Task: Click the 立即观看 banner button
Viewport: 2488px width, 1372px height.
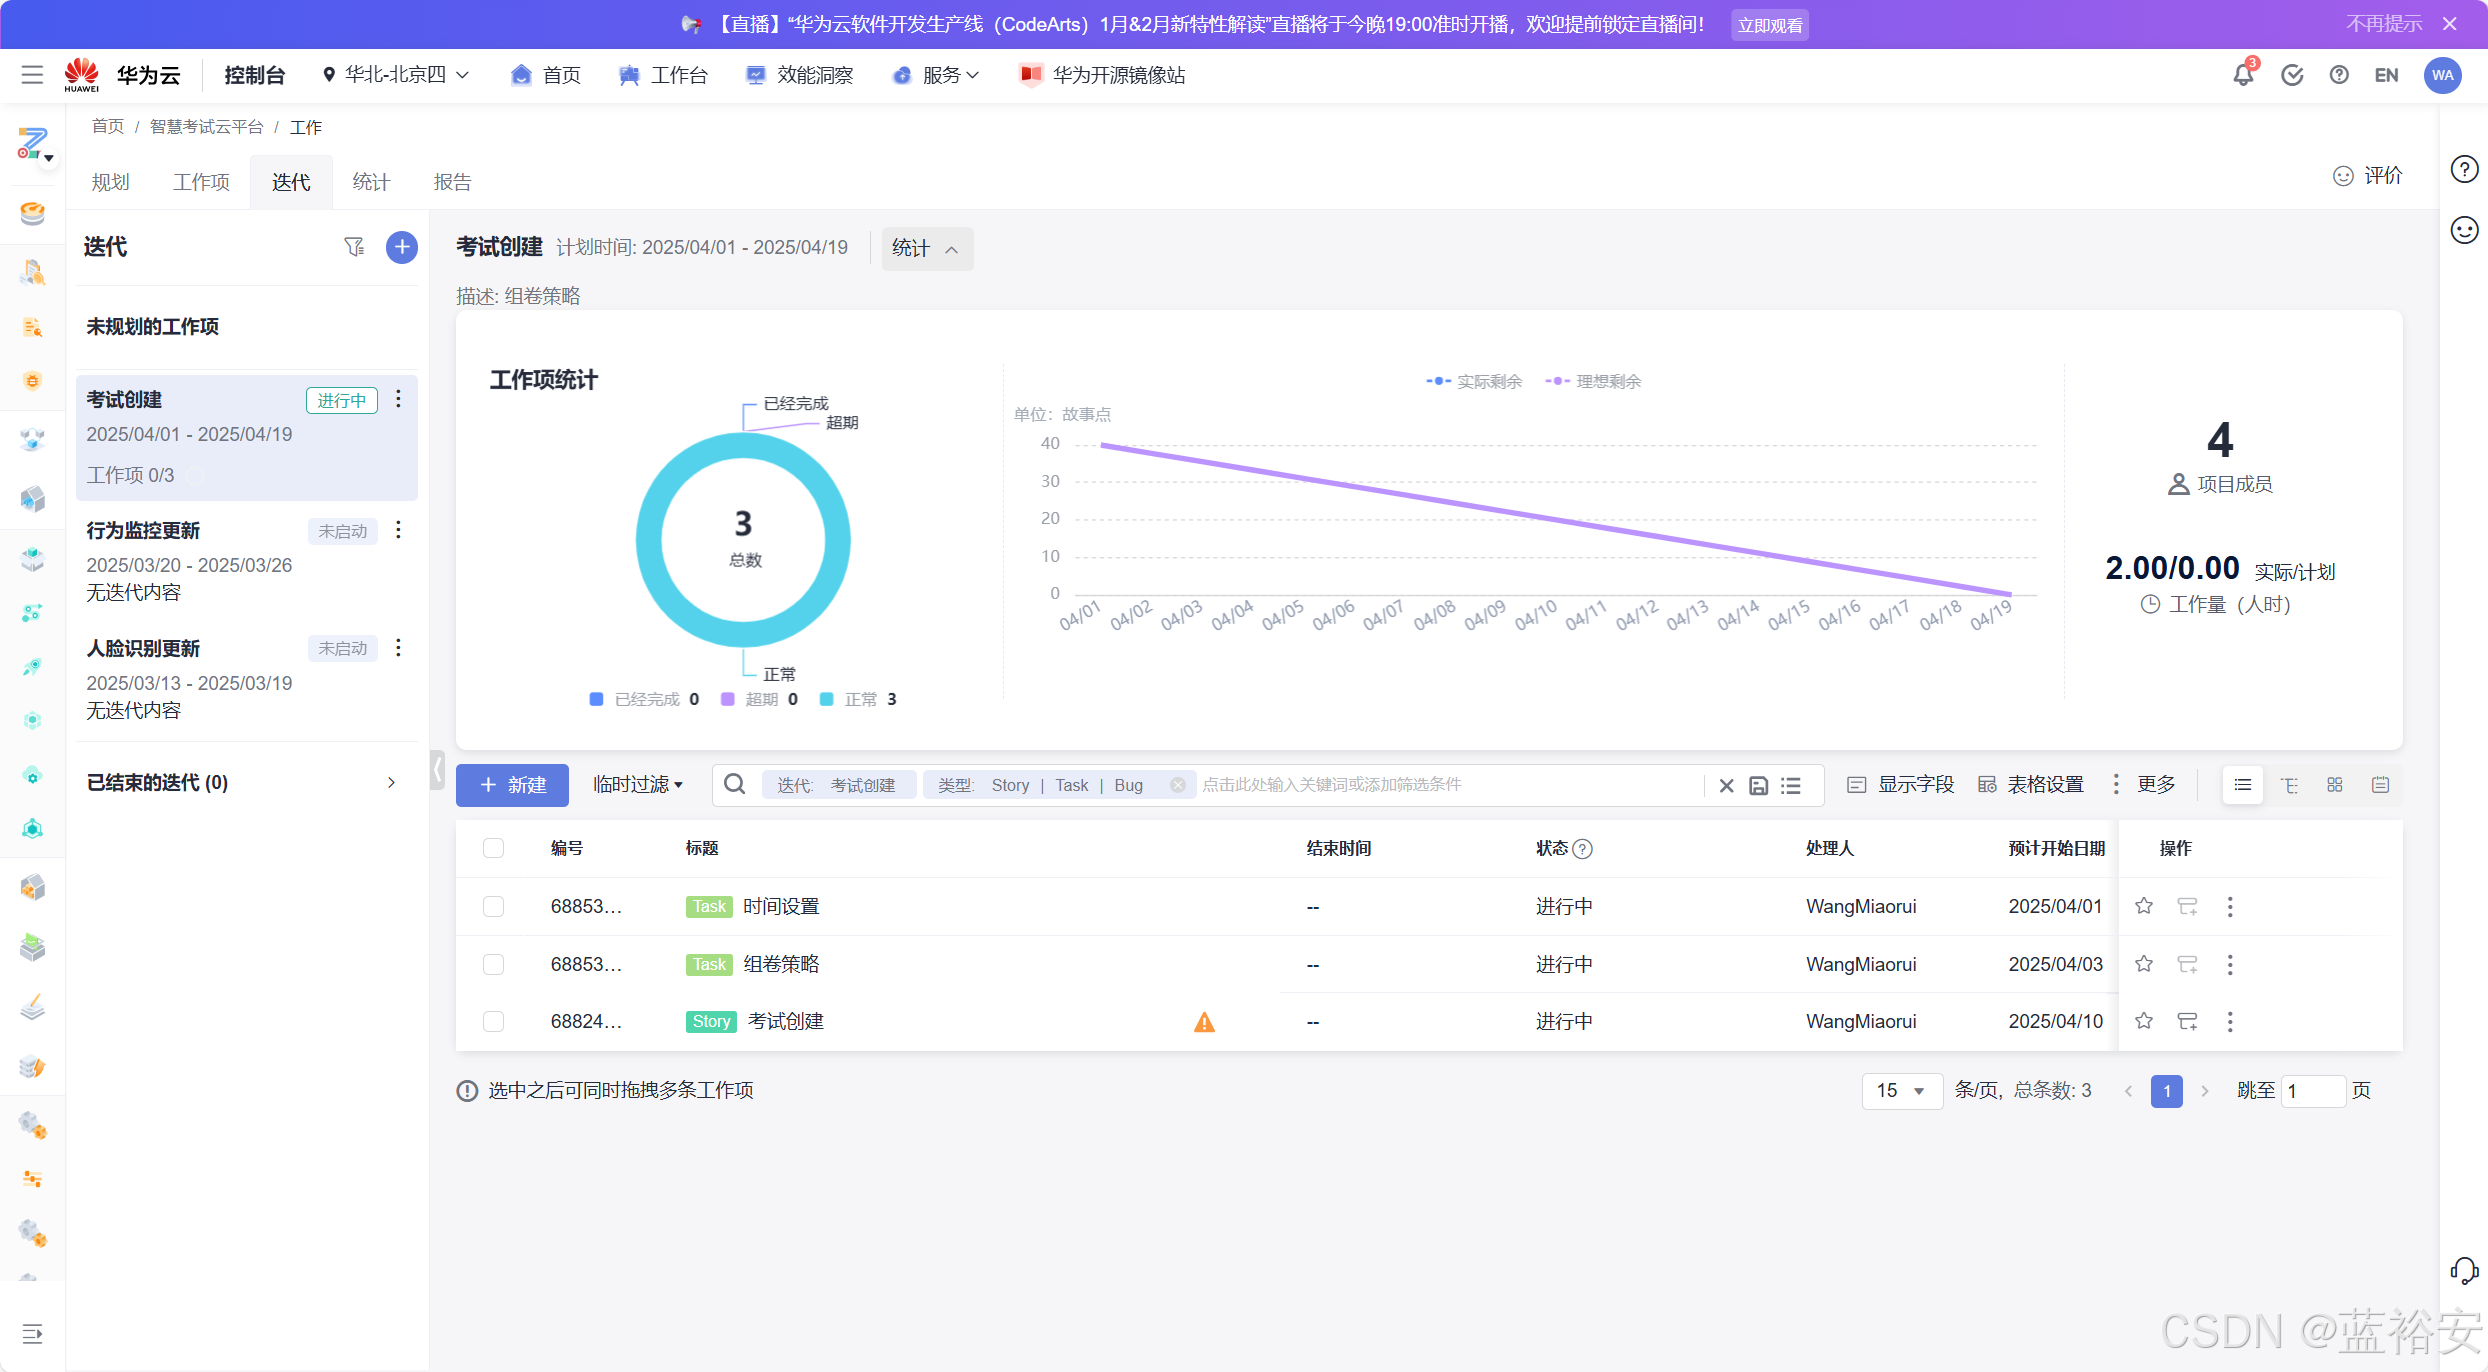Action: (x=1769, y=25)
